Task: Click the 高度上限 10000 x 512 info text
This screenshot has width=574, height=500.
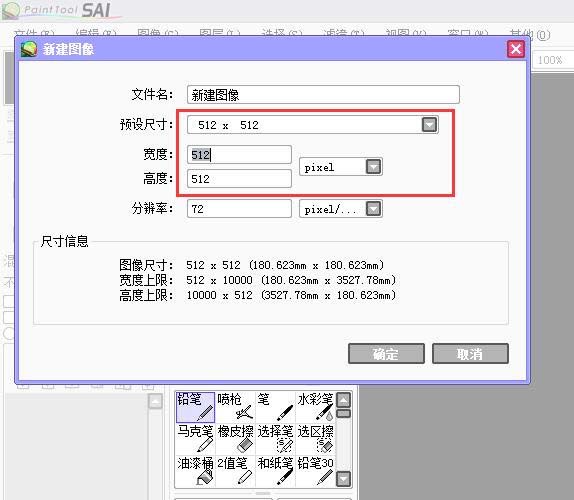Action: 291,295
